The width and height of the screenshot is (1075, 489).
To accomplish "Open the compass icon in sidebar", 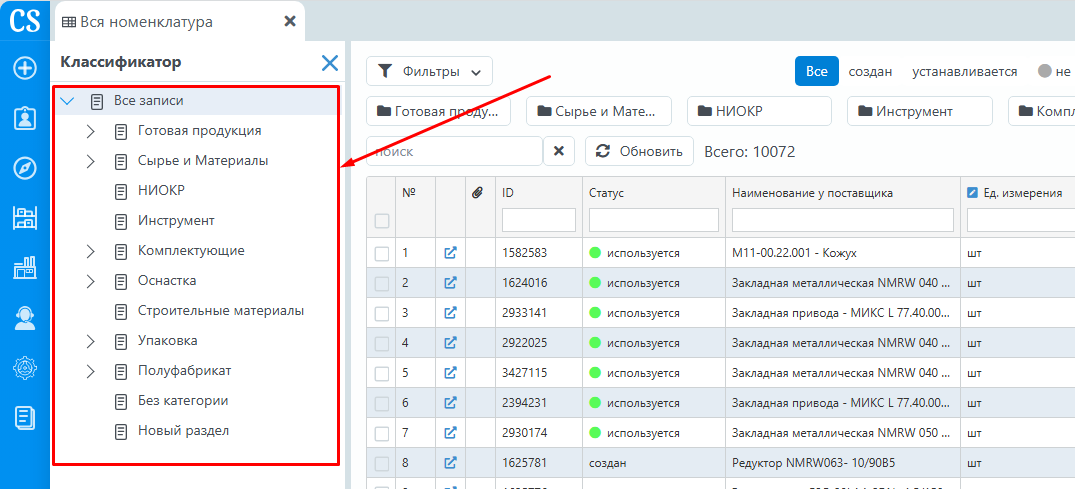I will tap(25, 168).
